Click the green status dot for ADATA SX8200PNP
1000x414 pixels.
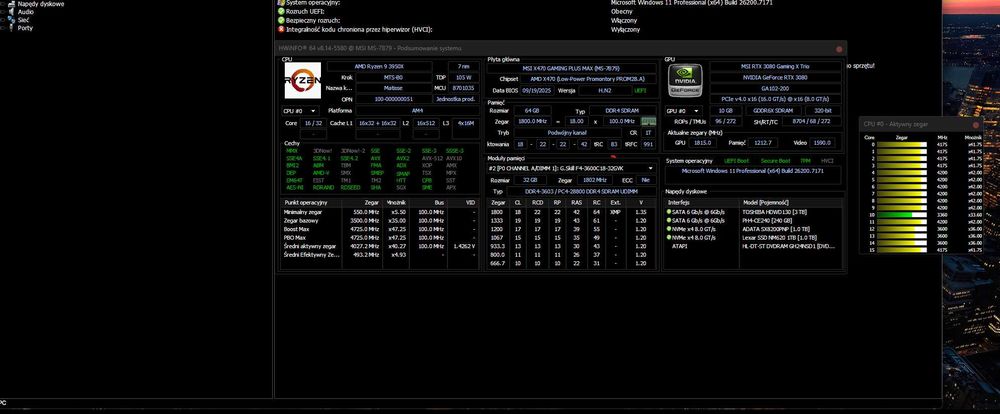coord(669,228)
